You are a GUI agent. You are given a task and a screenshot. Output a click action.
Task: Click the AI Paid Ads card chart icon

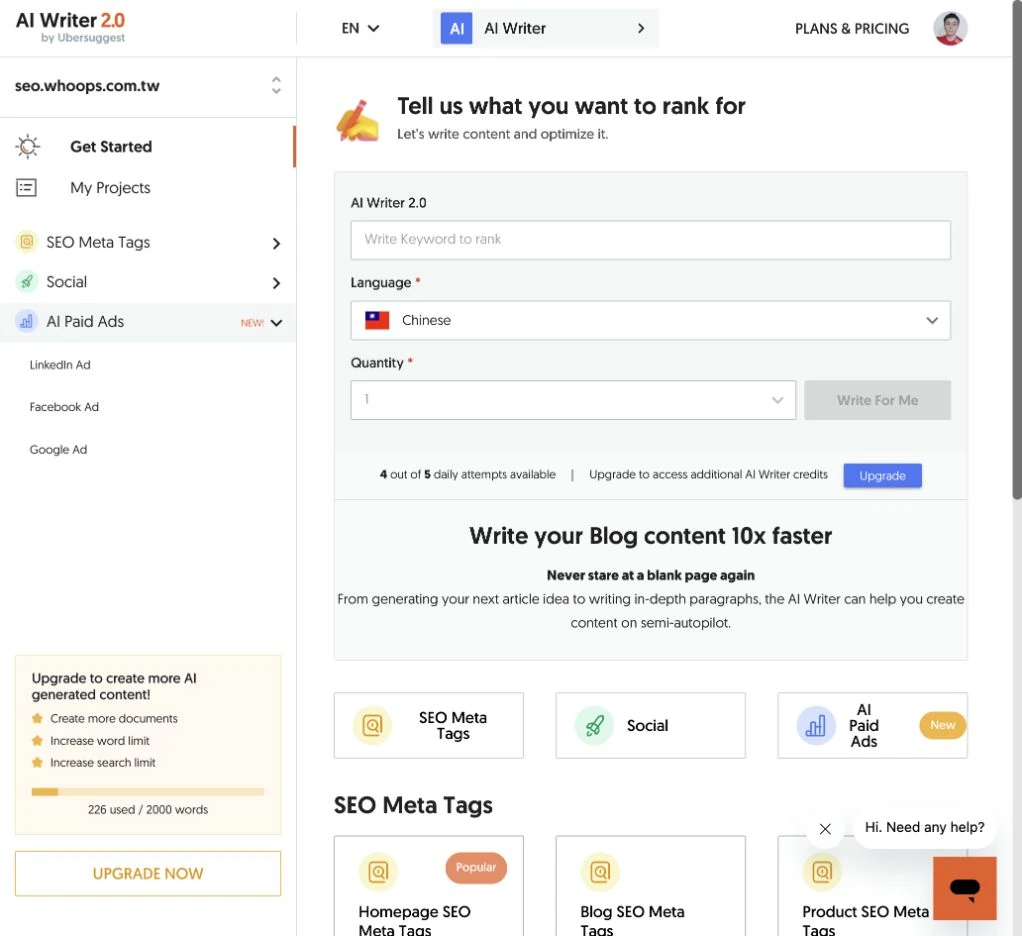point(815,725)
